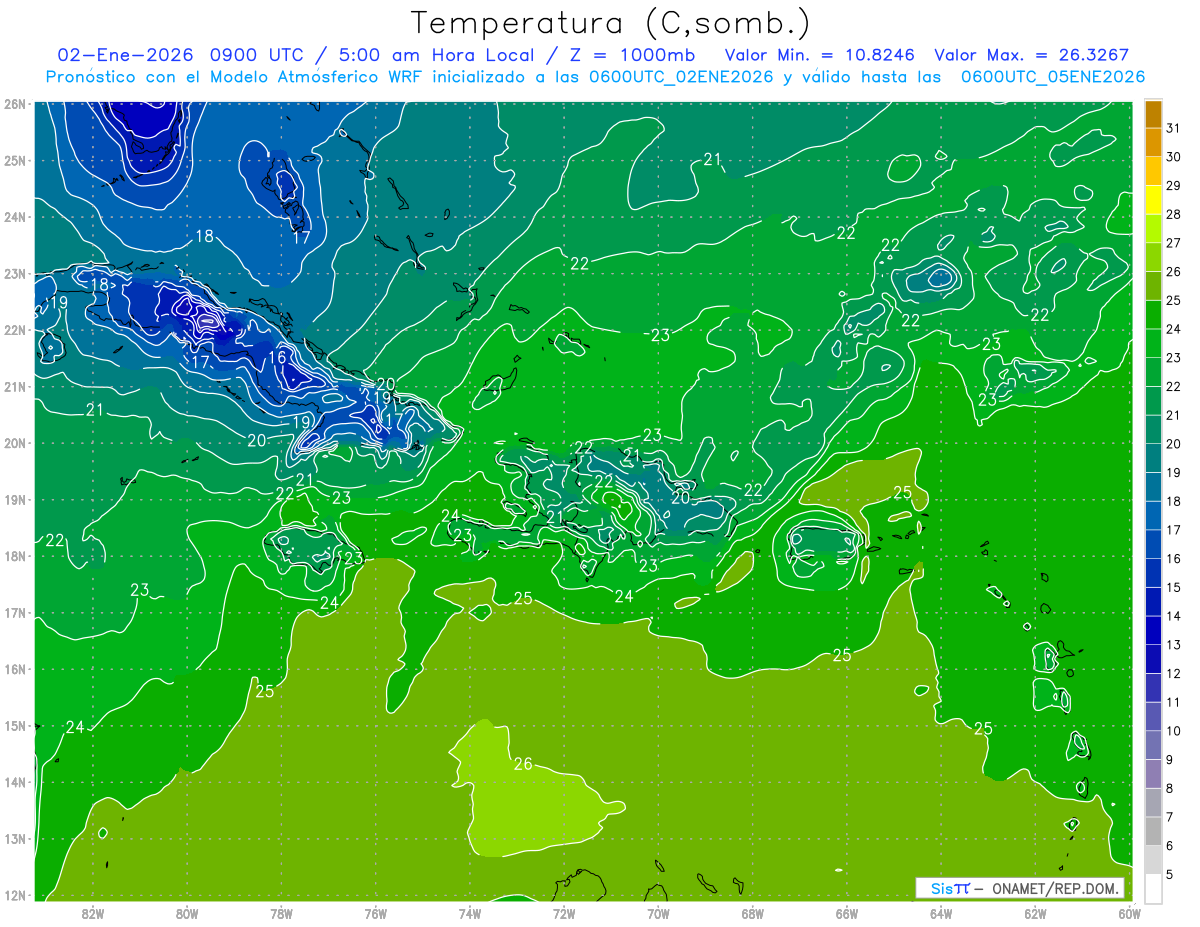The image size is (1200, 927).
Task: Click the "26" contour label on the map
Action: (523, 764)
